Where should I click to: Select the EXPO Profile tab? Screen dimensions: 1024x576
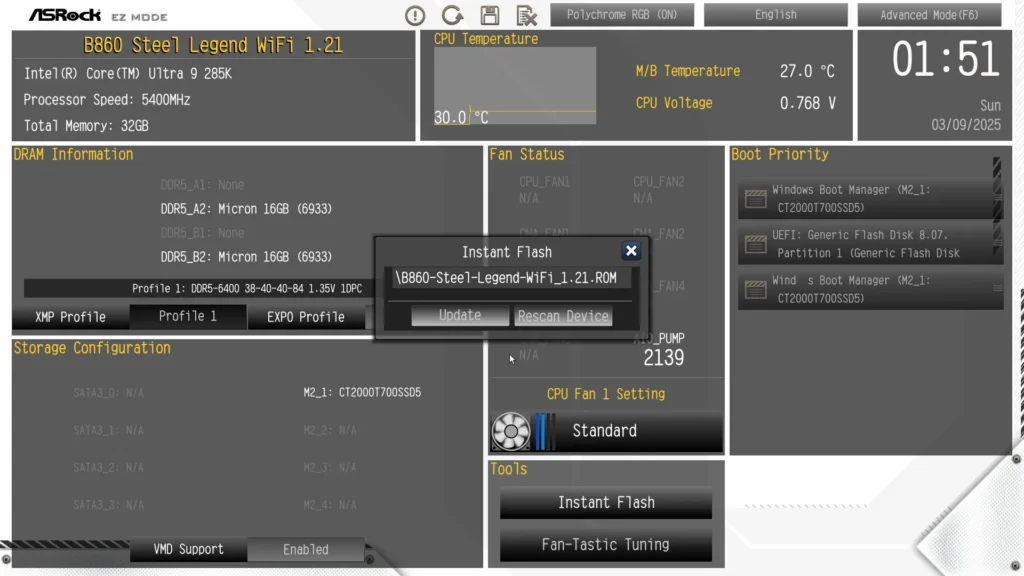[x=306, y=317]
